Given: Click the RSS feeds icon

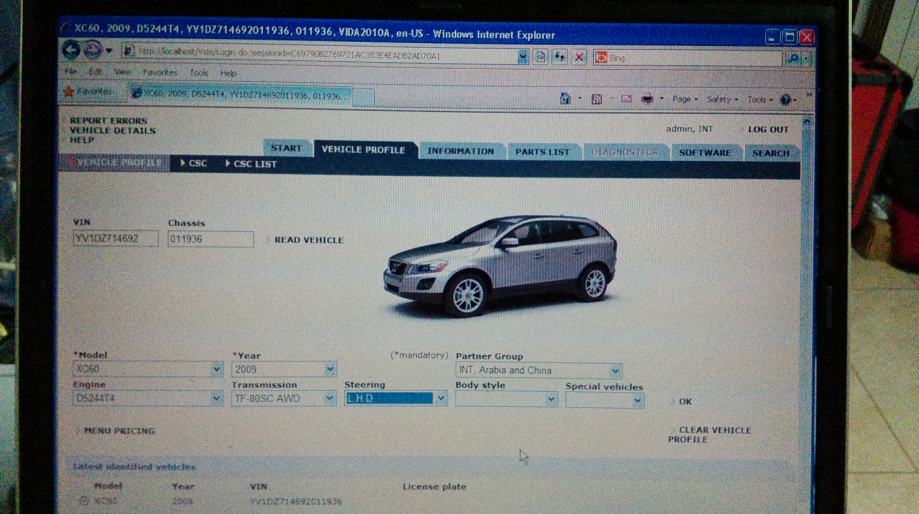Looking at the screenshot, I should click(597, 99).
